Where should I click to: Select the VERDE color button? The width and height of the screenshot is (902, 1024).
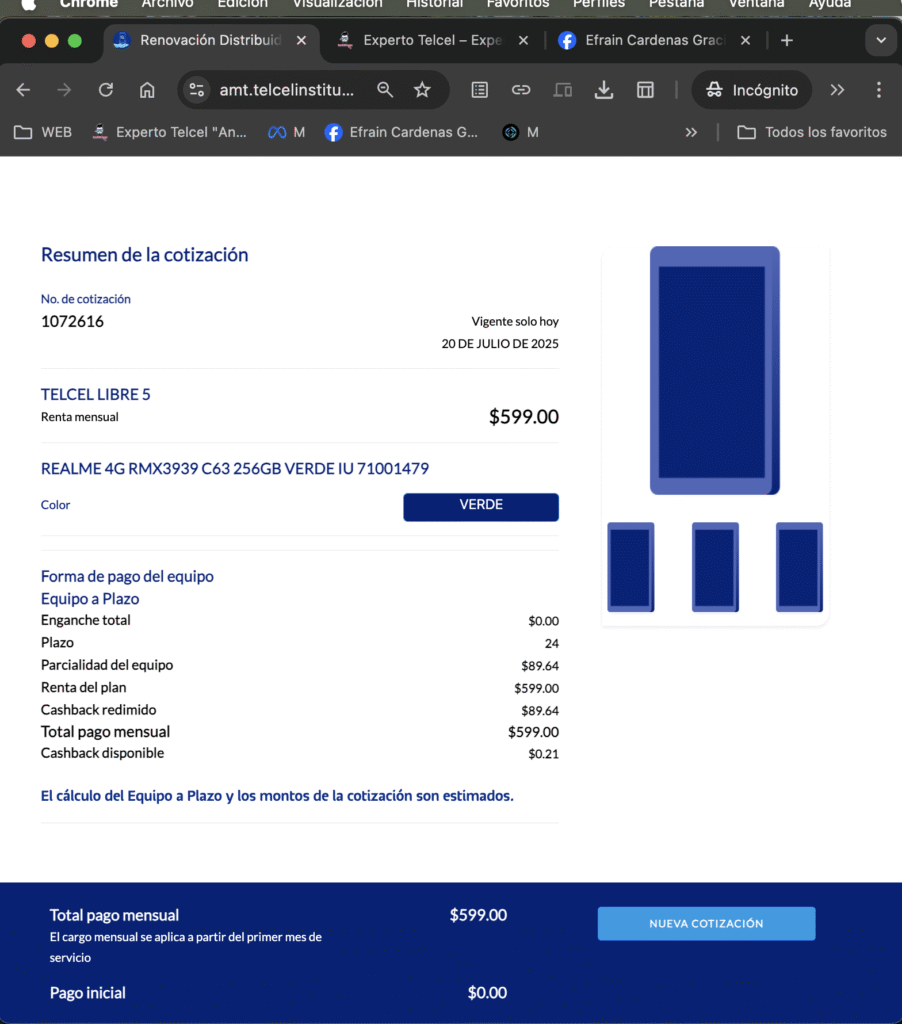481,507
